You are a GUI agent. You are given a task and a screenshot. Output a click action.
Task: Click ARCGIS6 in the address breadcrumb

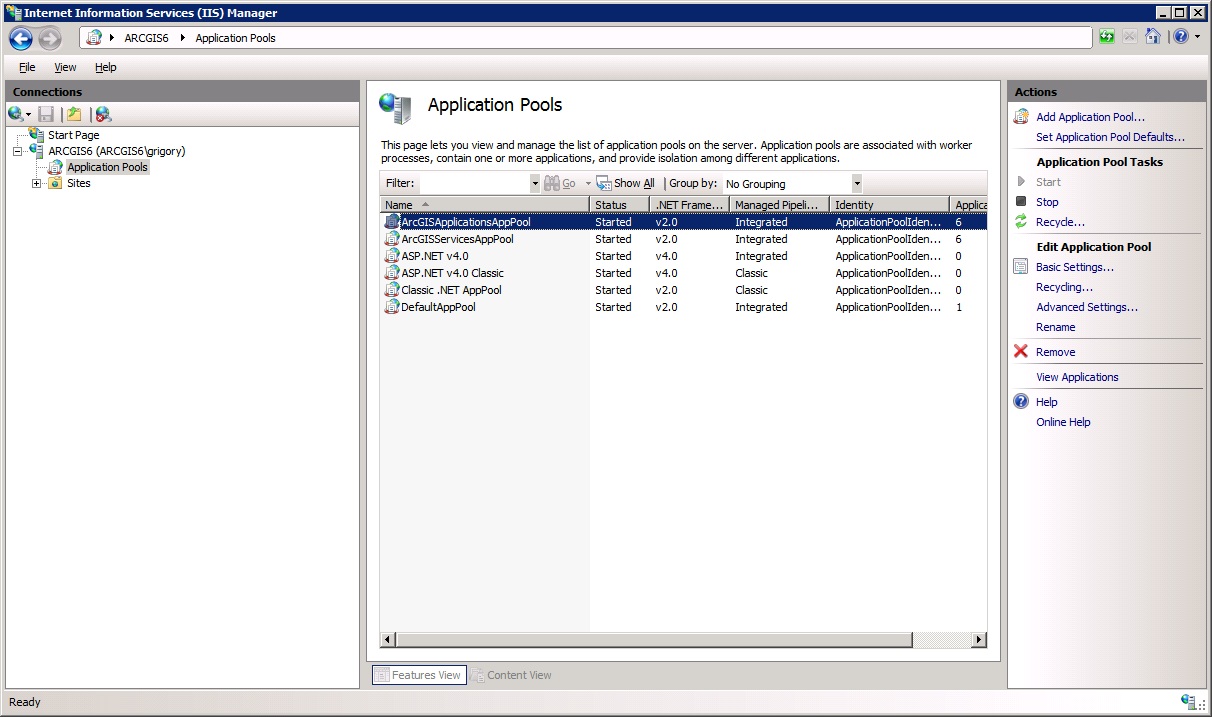147,38
